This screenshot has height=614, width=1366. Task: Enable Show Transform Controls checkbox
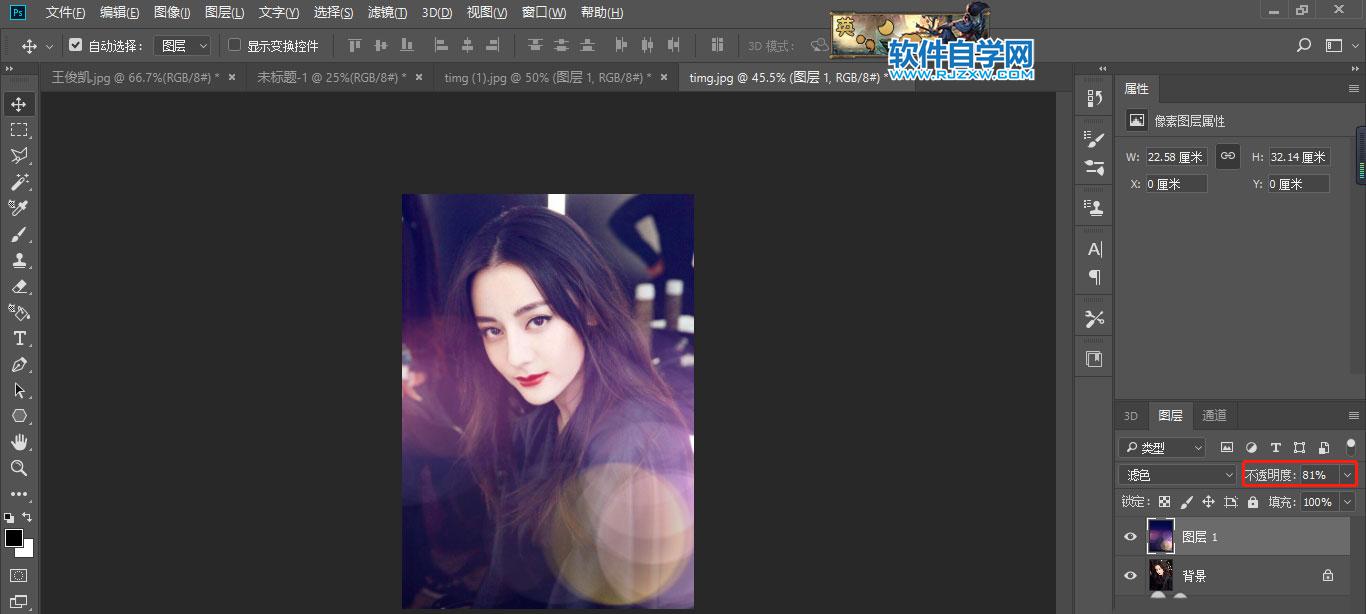pos(235,45)
